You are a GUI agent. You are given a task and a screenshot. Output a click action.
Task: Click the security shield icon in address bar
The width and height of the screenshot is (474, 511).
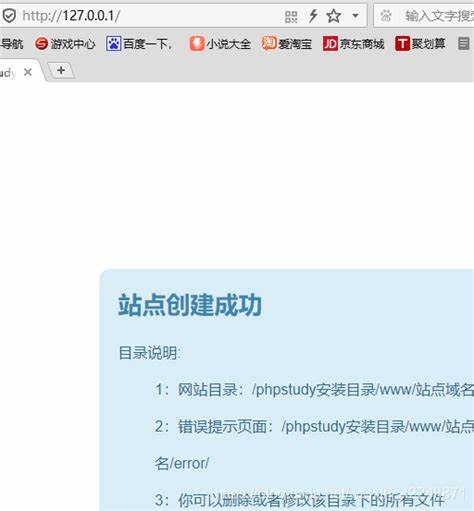click(9, 16)
